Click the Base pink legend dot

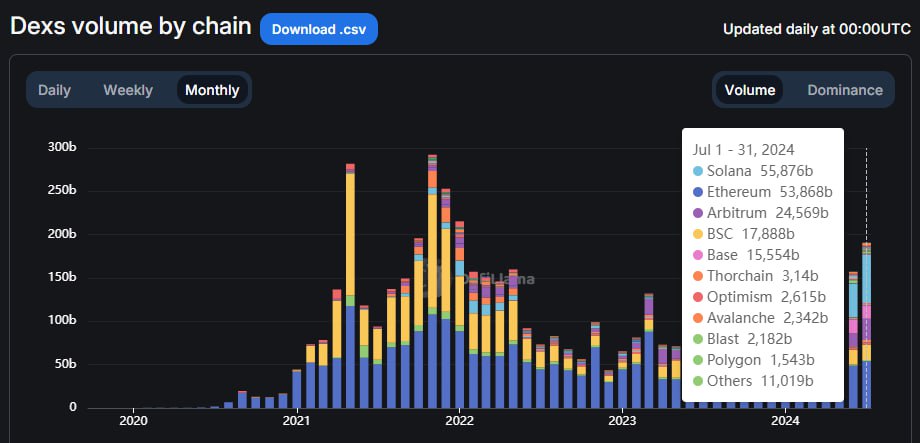tap(698, 255)
